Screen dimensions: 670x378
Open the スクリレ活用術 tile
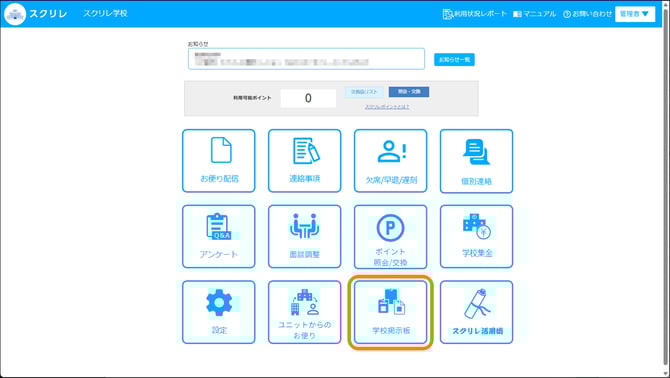pyautogui.click(x=476, y=312)
